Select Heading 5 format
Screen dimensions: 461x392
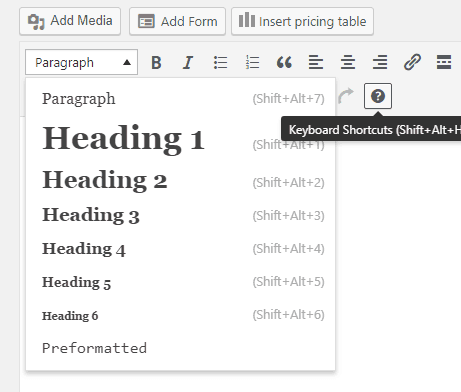[180, 282]
